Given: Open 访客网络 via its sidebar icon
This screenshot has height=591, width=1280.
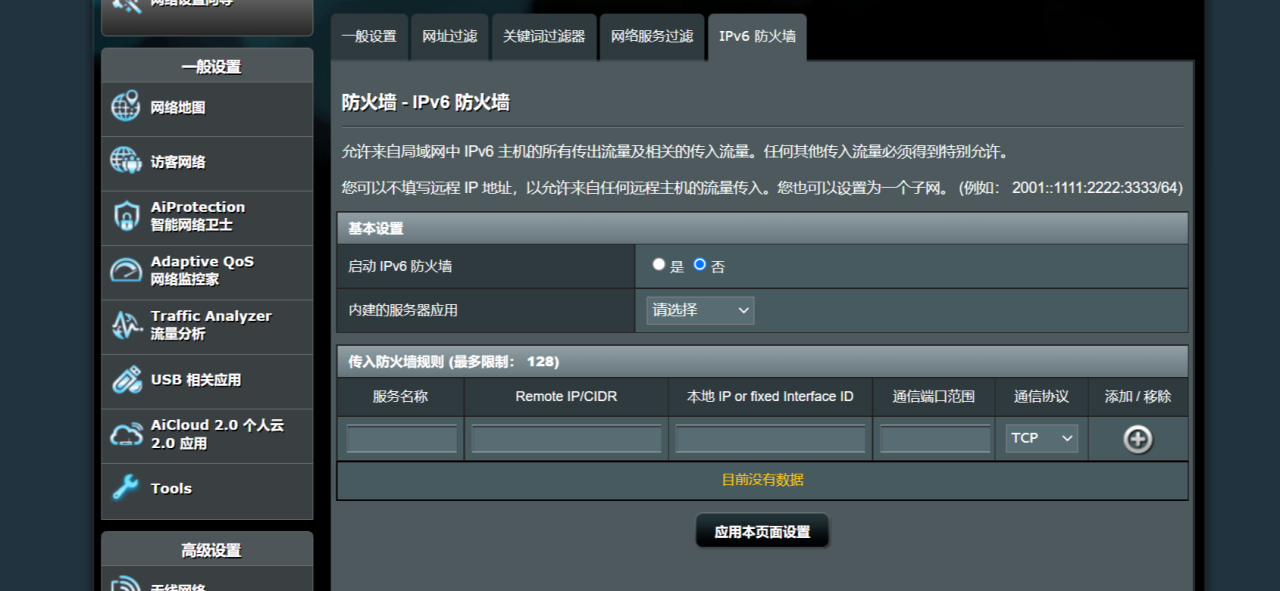Looking at the screenshot, I should tap(126, 161).
